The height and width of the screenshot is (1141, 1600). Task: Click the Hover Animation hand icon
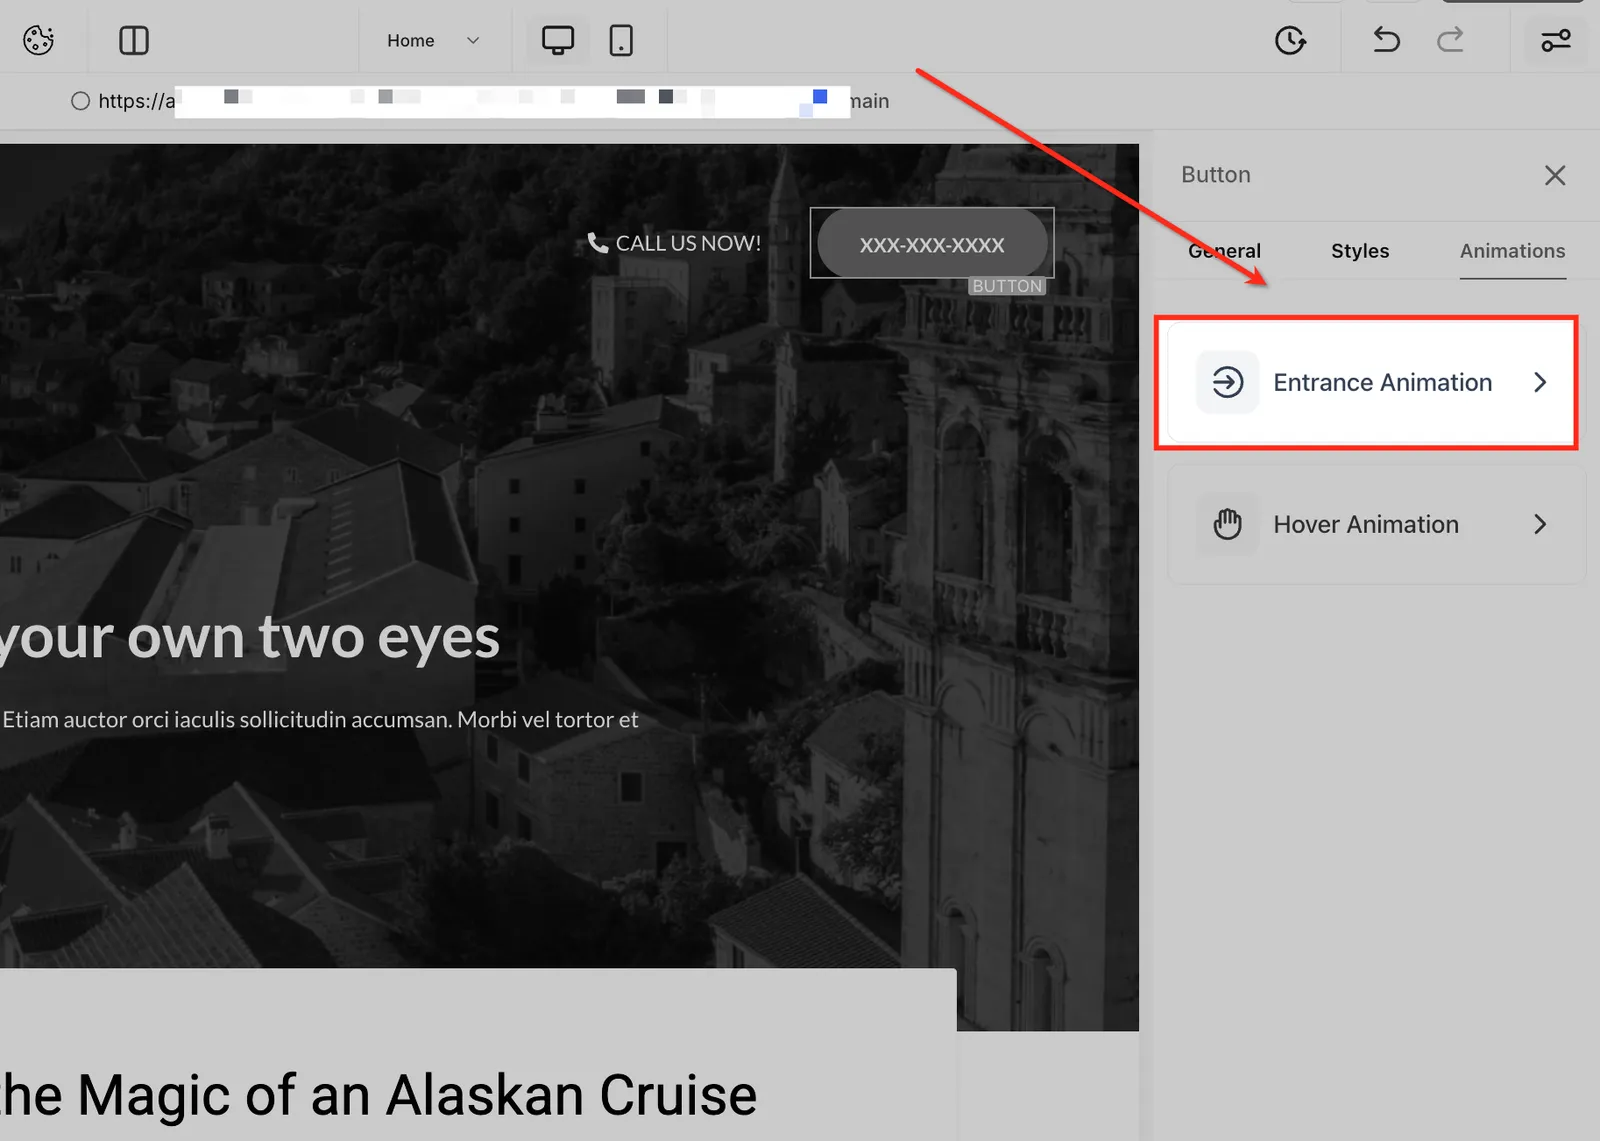click(x=1228, y=524)
